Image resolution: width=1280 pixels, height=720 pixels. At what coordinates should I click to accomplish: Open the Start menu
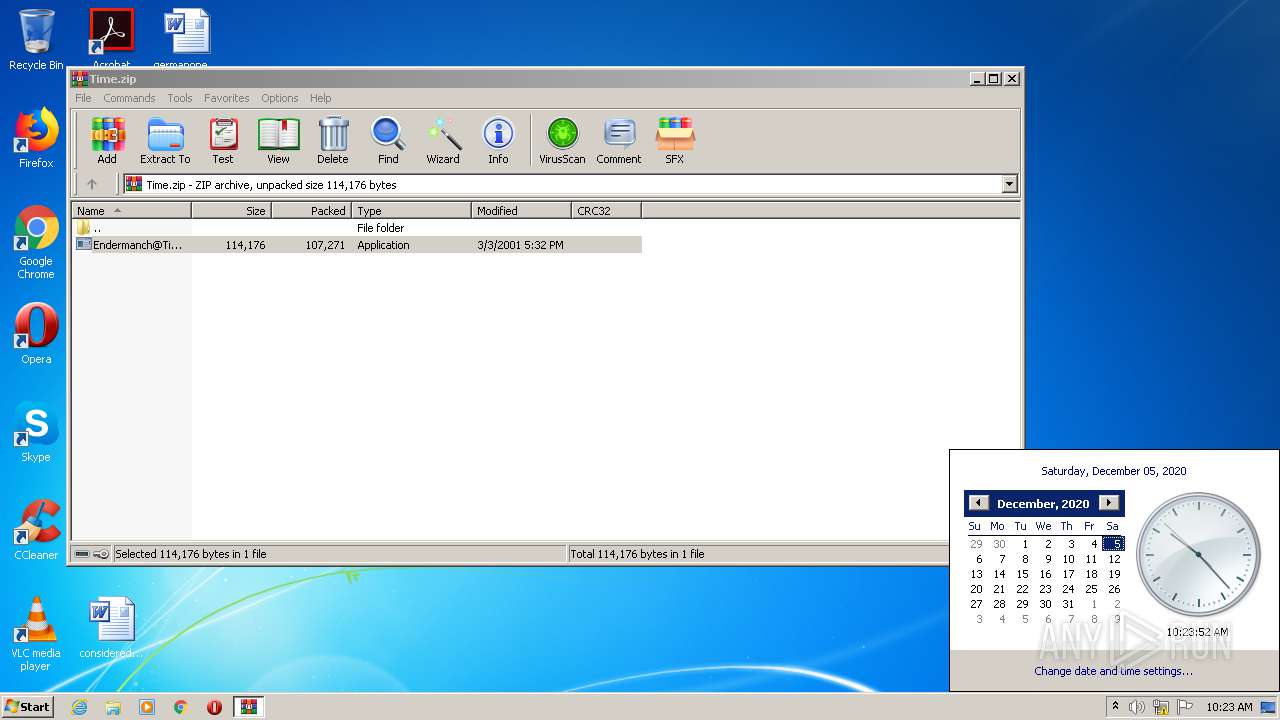pyautogui.click(x=27, y=706)
